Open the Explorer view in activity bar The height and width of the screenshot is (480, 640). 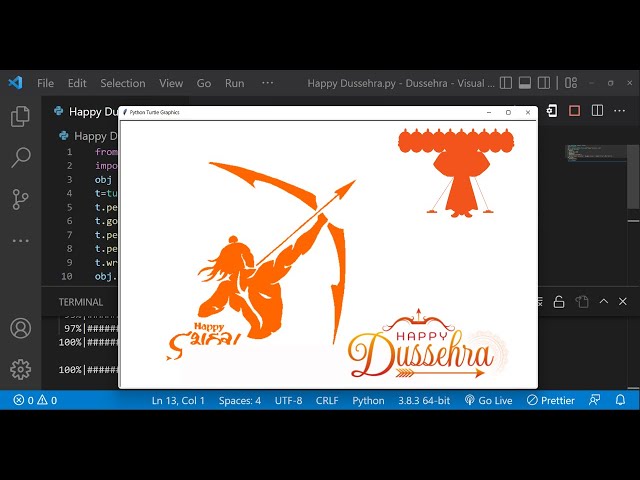click(20, 116)
